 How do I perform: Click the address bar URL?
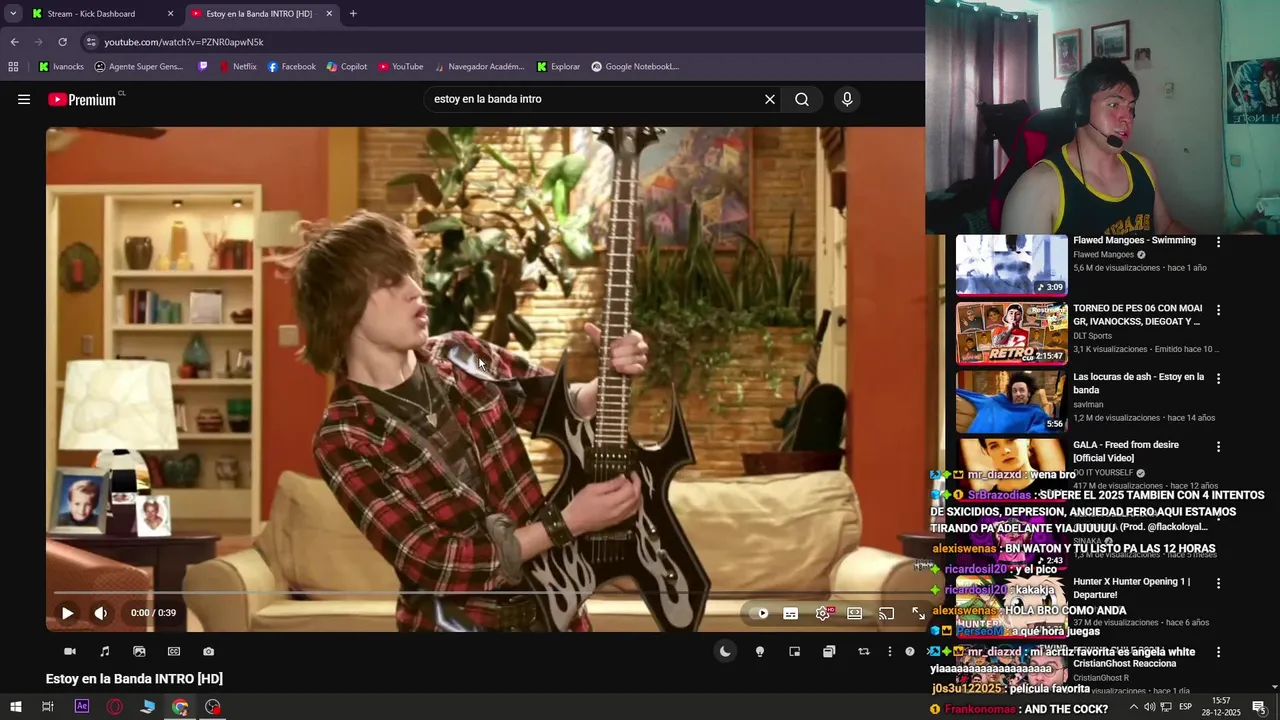pyautogui.click(x=184, y=42)
